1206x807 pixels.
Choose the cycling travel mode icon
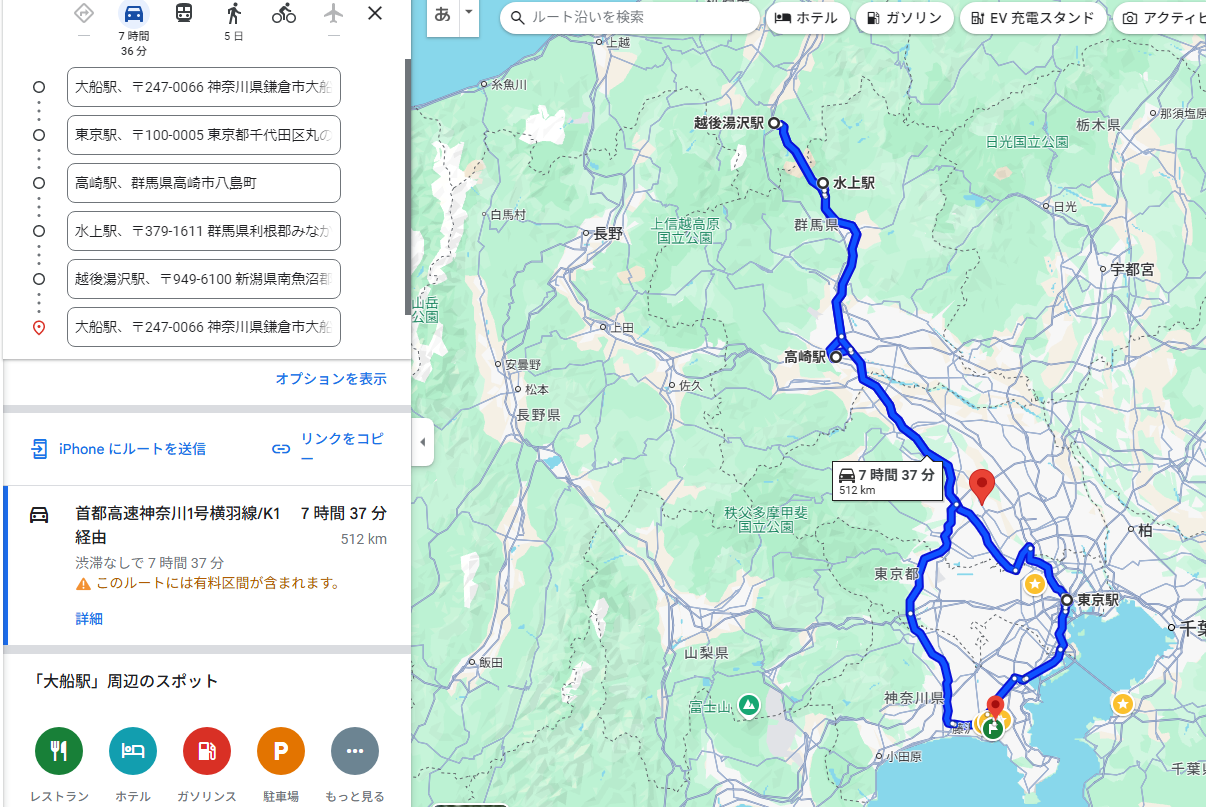click(284, 13)
